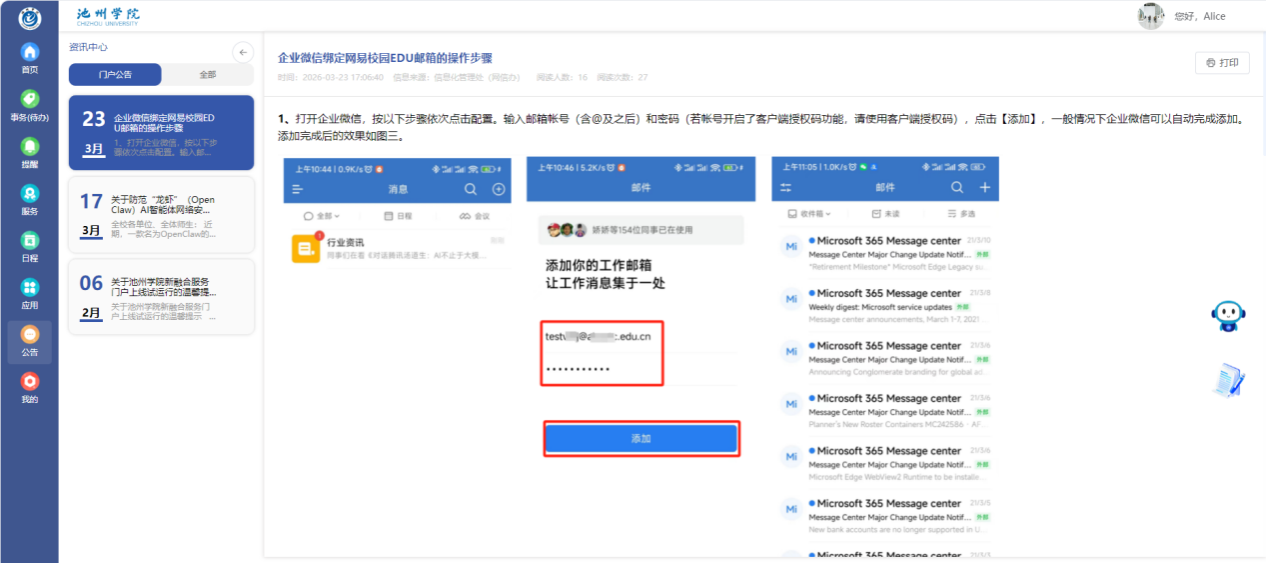Switch to the 全部 tab
The image size is (1266, 563).
coord(207,75)
